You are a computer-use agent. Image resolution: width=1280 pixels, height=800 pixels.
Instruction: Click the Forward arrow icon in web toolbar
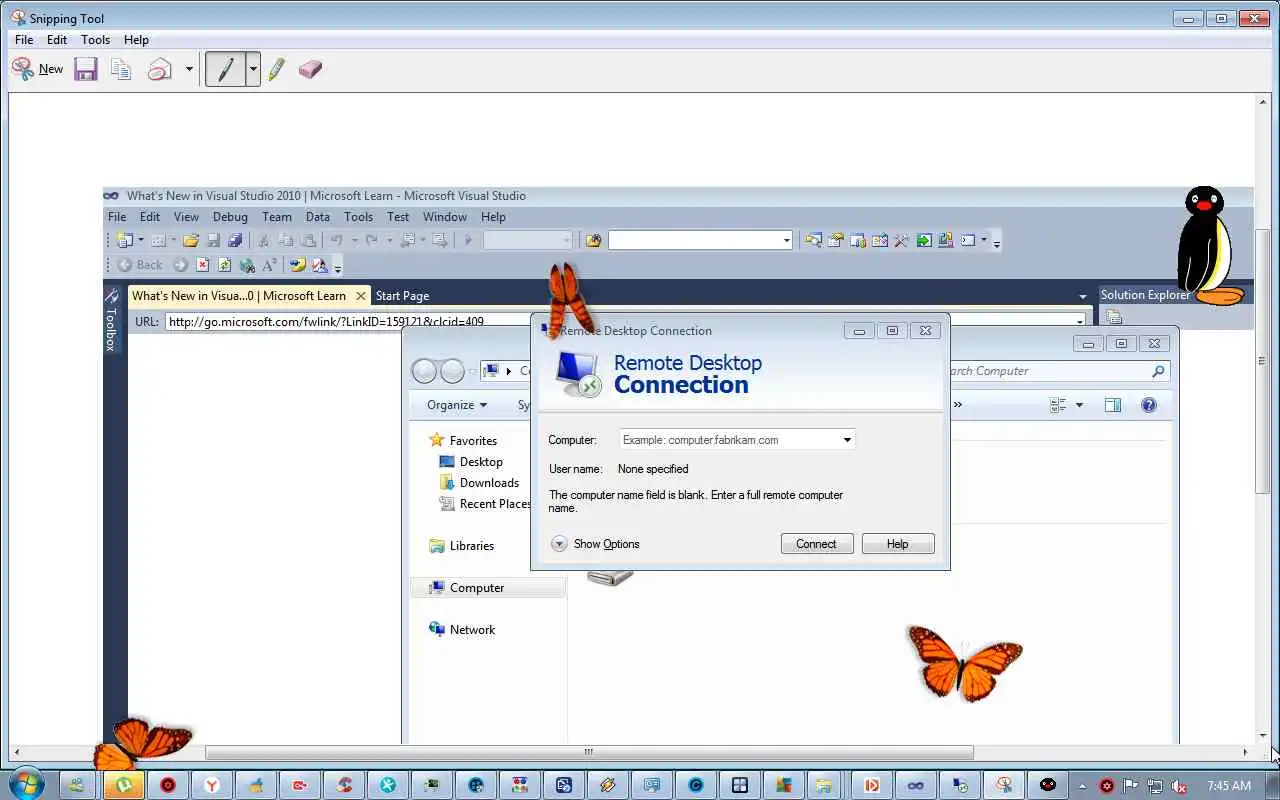180,265
